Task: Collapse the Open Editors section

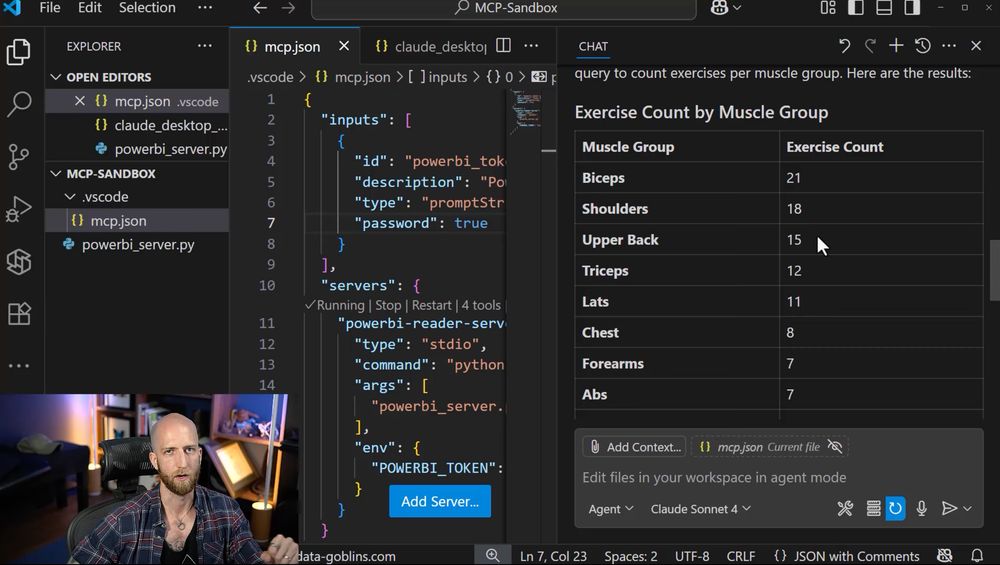Action: pos(56,77)
